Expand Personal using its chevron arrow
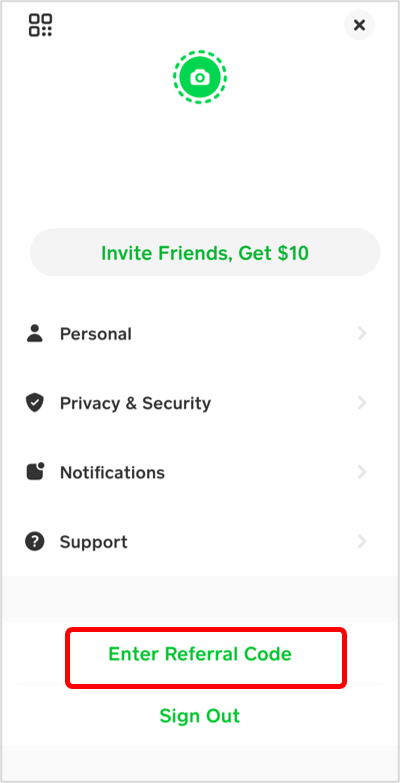 click(x=362, y=333)
